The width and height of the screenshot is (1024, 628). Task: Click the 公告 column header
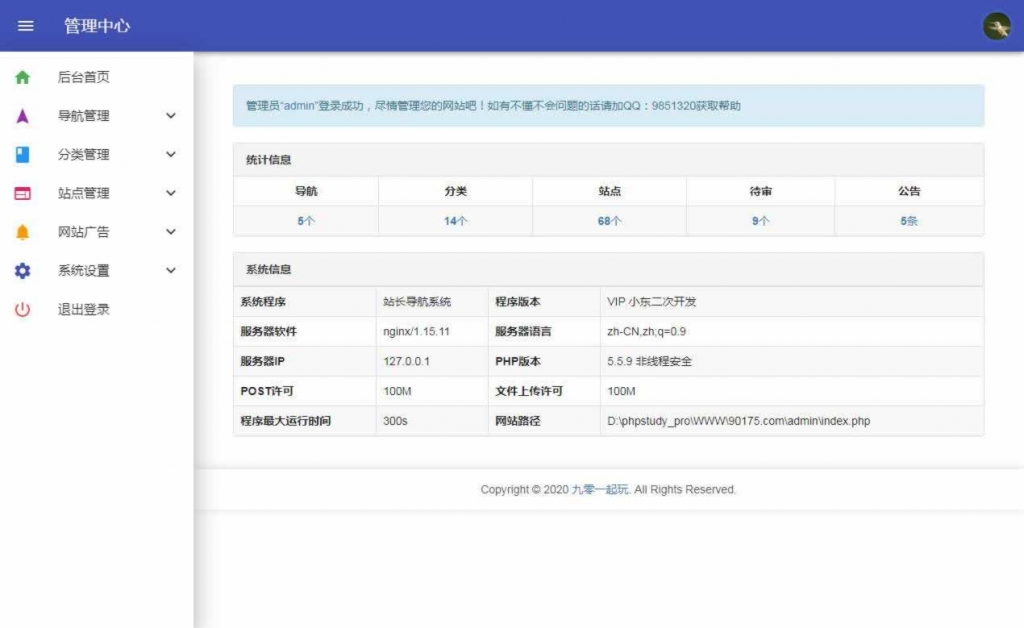(909, 191)
